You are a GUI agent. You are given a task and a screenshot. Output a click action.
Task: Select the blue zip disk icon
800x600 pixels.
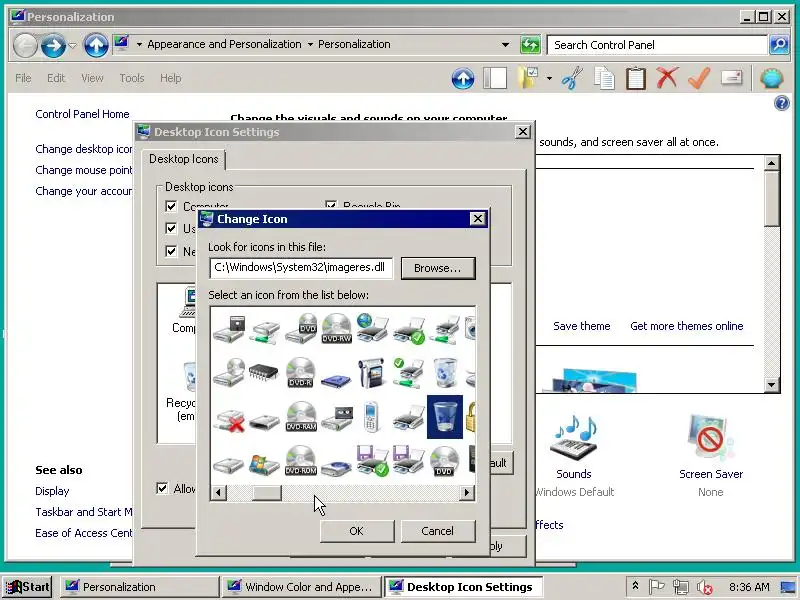click(336, 380)
